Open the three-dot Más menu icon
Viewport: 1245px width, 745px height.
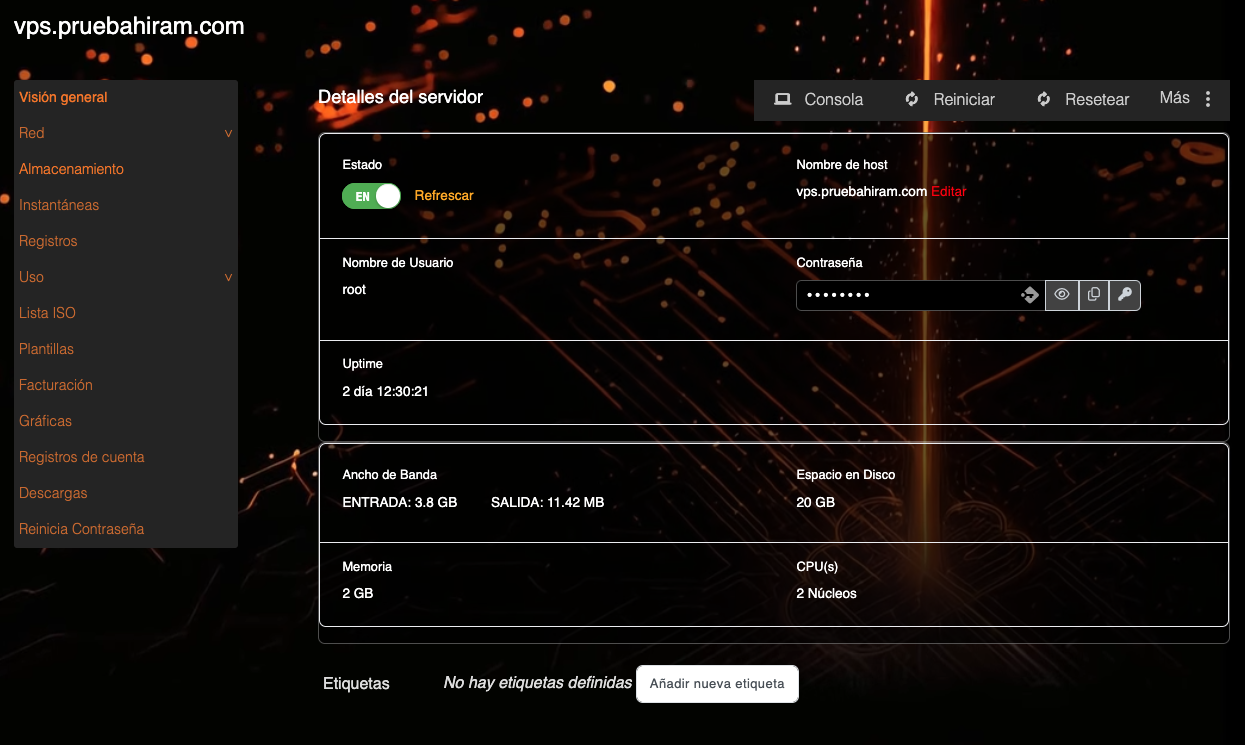[1208, 99]
